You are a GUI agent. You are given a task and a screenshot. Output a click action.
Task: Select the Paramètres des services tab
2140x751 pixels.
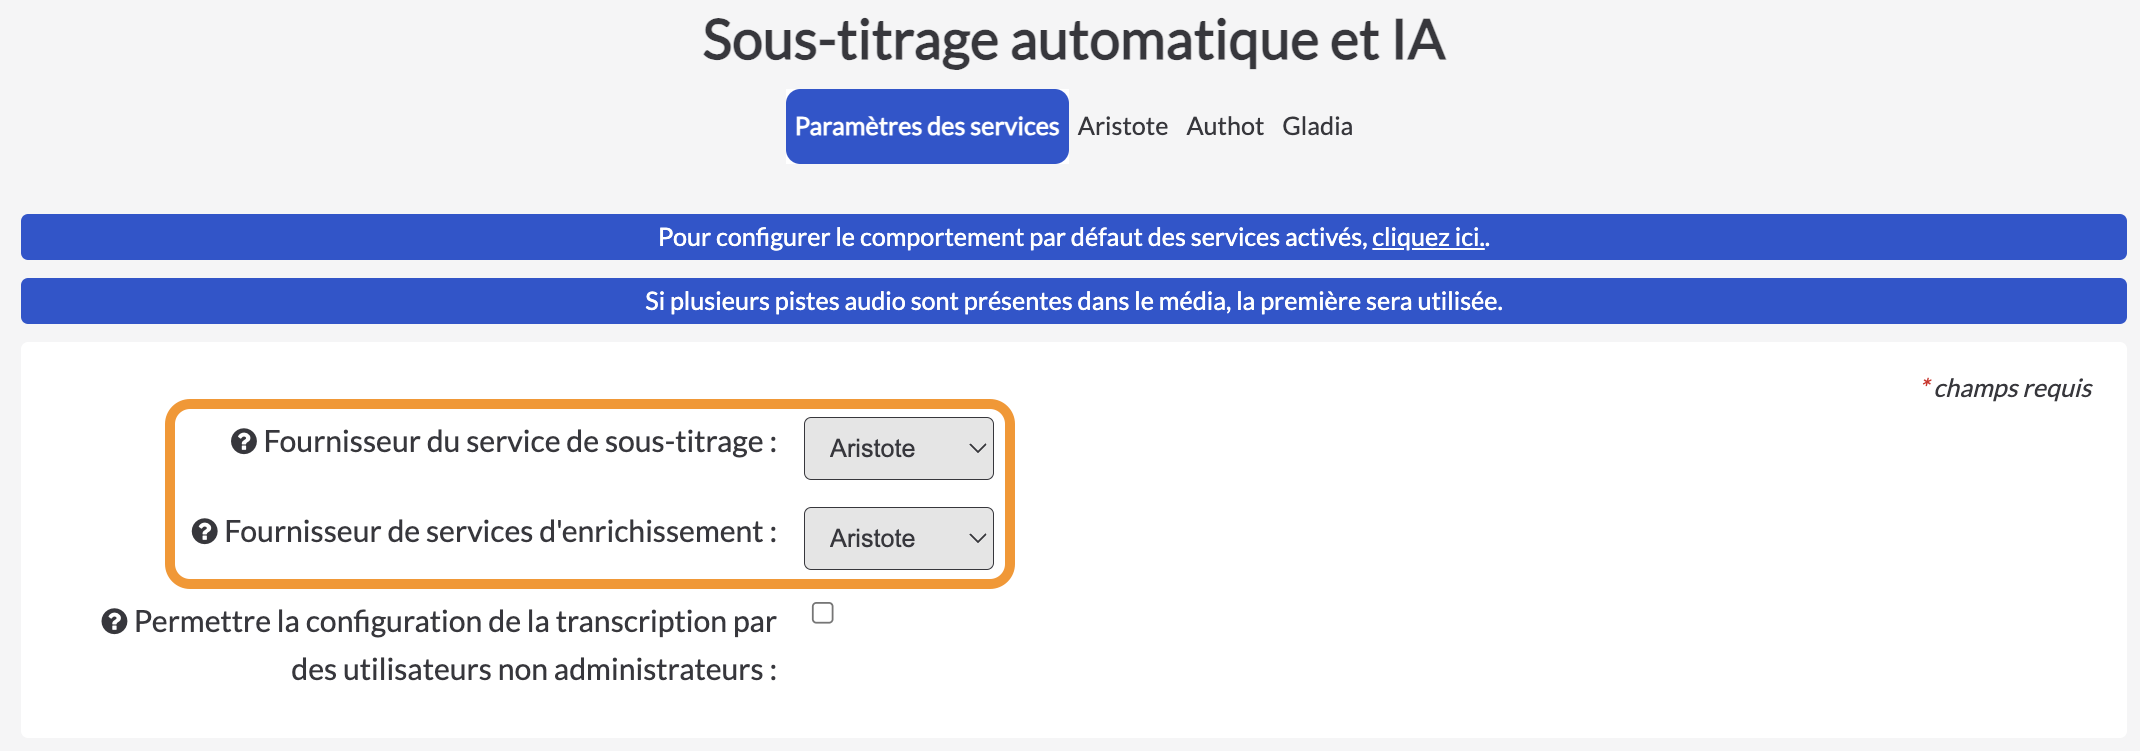tap(927, 126)
